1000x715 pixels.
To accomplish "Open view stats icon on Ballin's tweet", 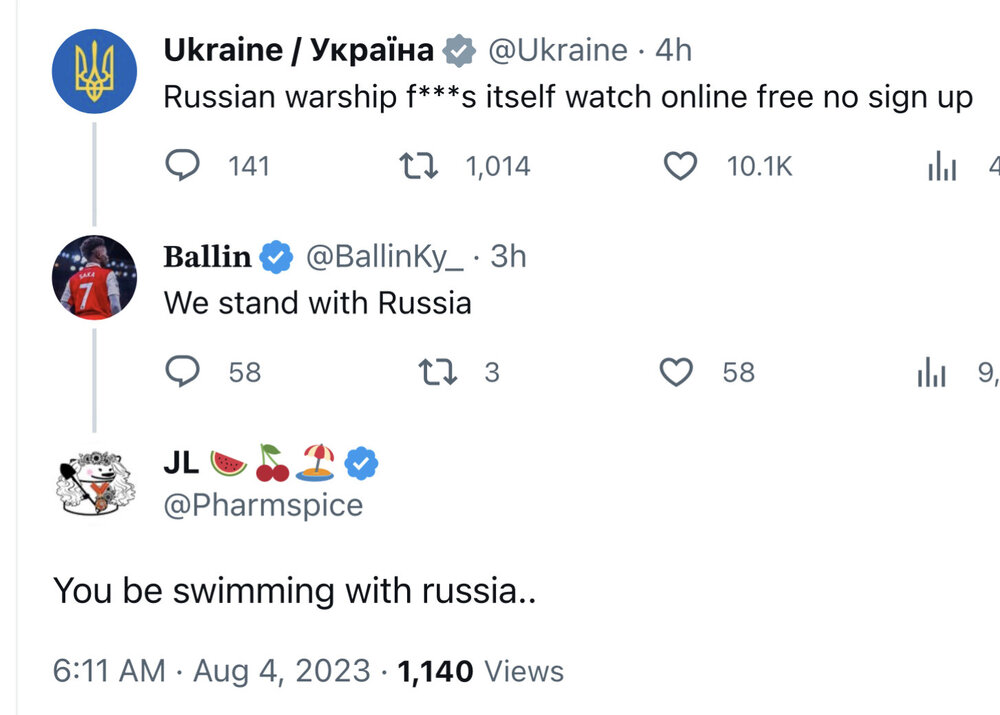I will coord(932,373).
